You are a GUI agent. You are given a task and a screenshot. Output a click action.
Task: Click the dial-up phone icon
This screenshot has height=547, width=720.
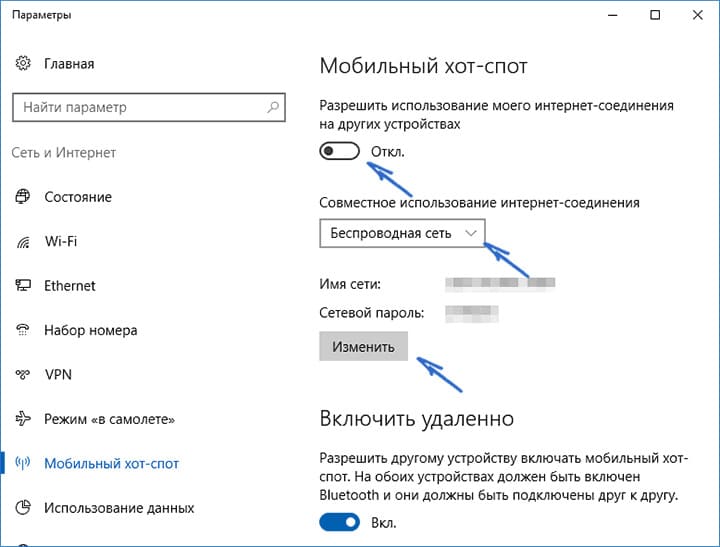(x=23, y=330)
